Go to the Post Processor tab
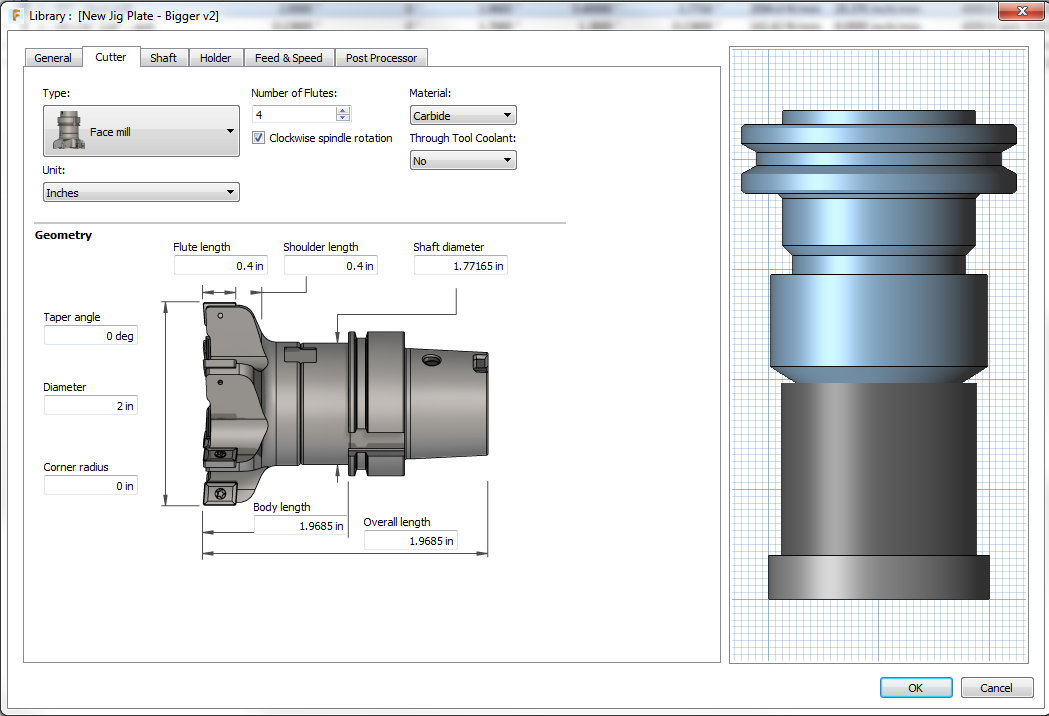 coord(381,58)
